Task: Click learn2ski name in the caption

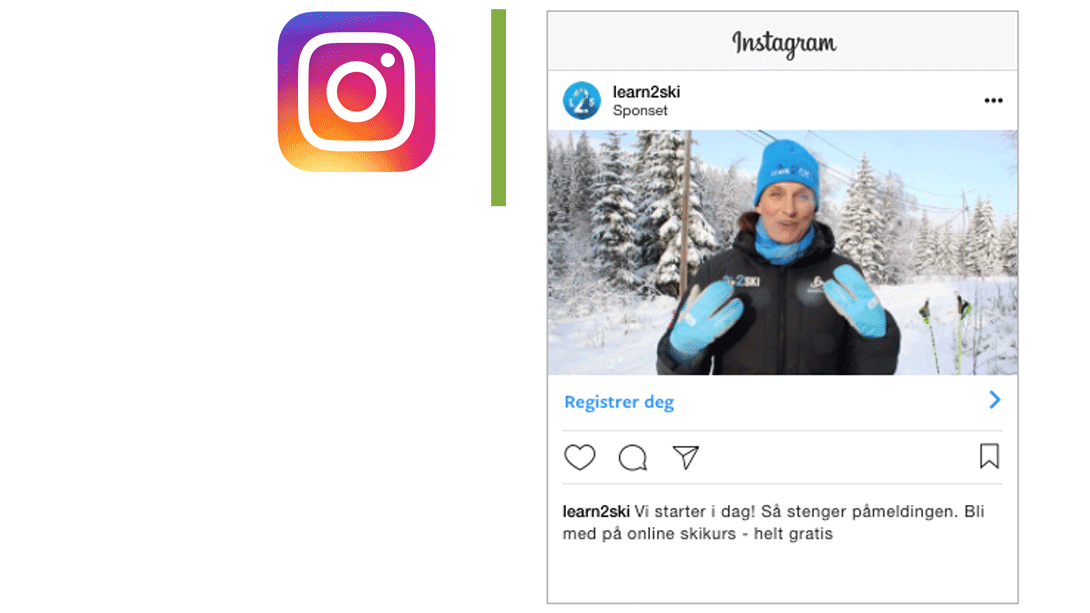Action: click(x=596, y=512)
